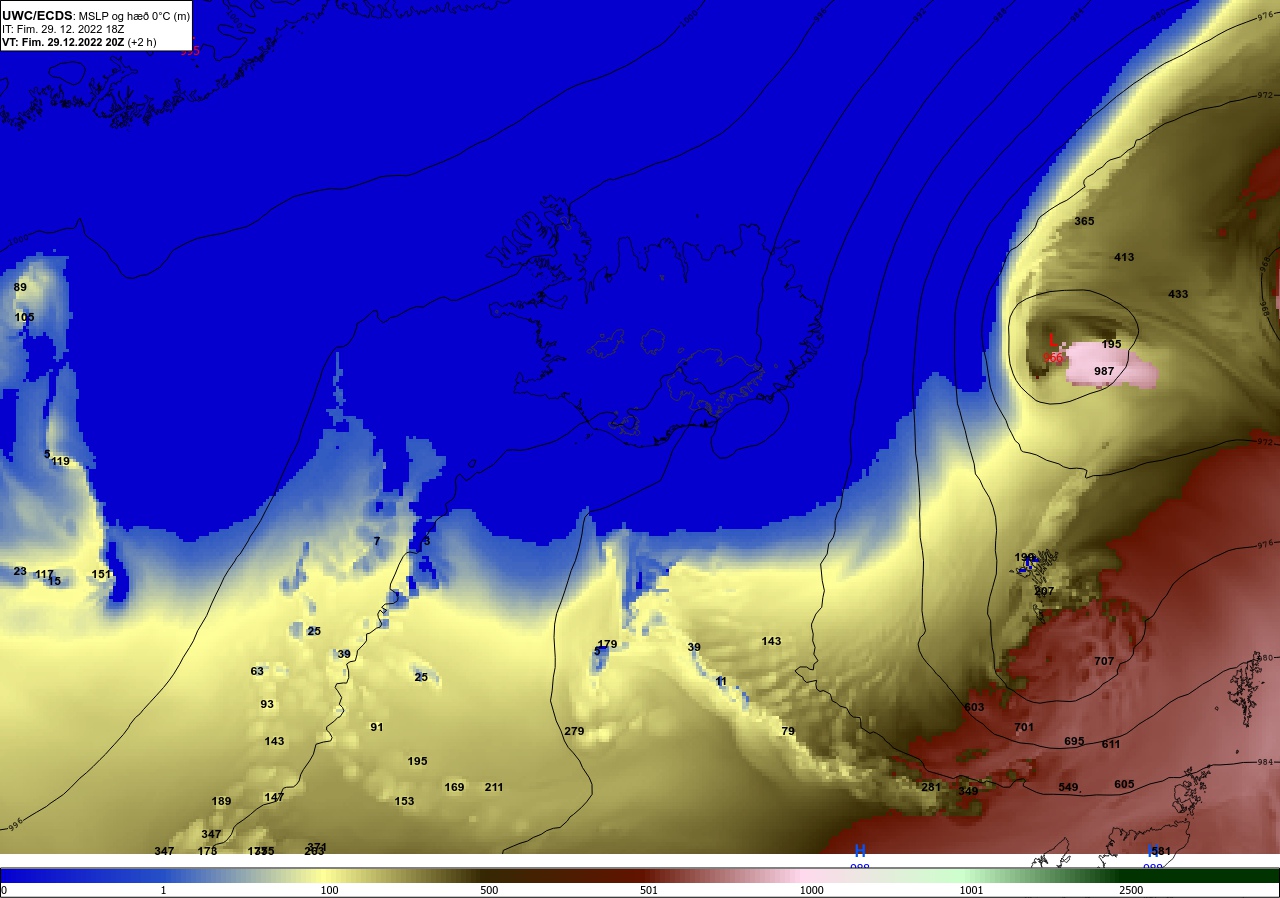This screenshot has height=898, width=1280.
Task: Click the 281 height value
Action: pos(931,787)
